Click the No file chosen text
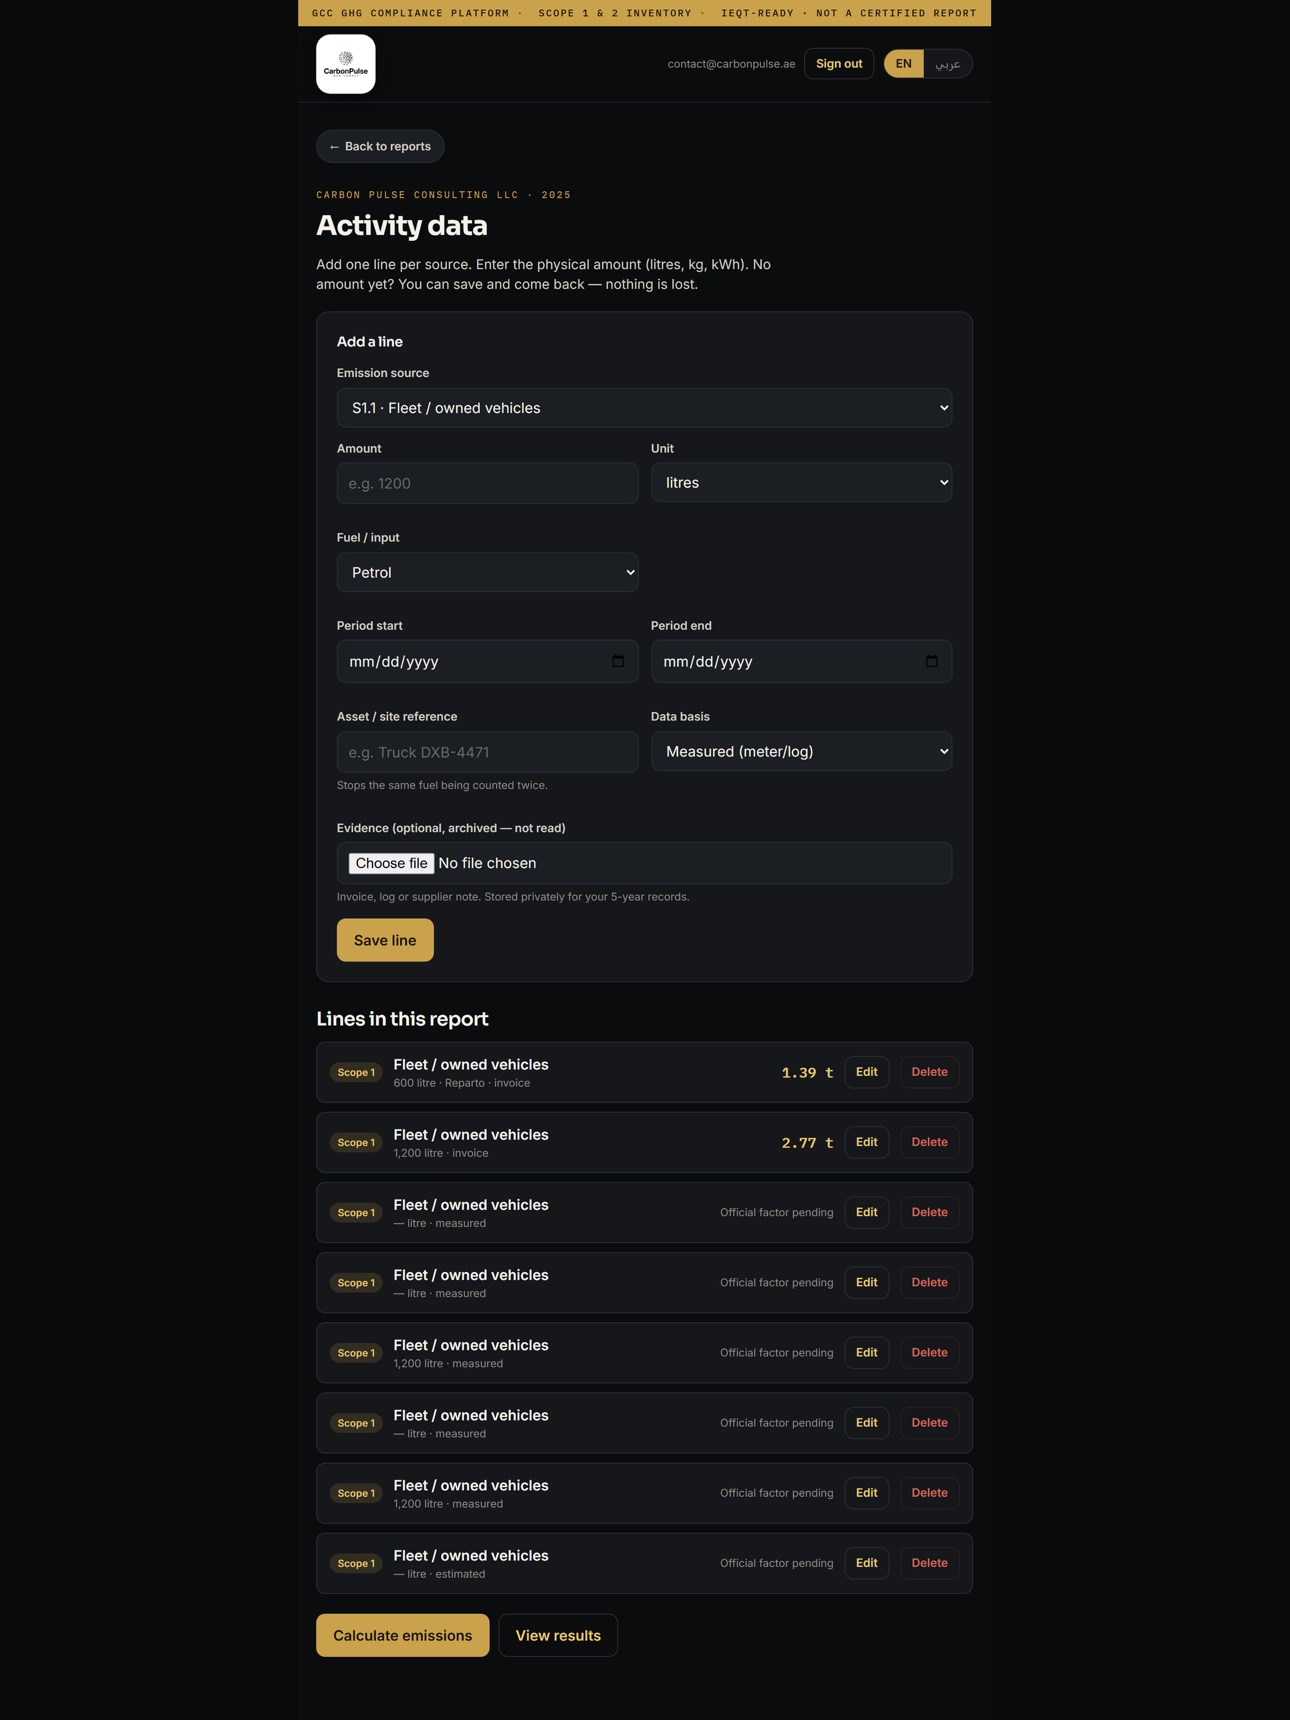 487,863
